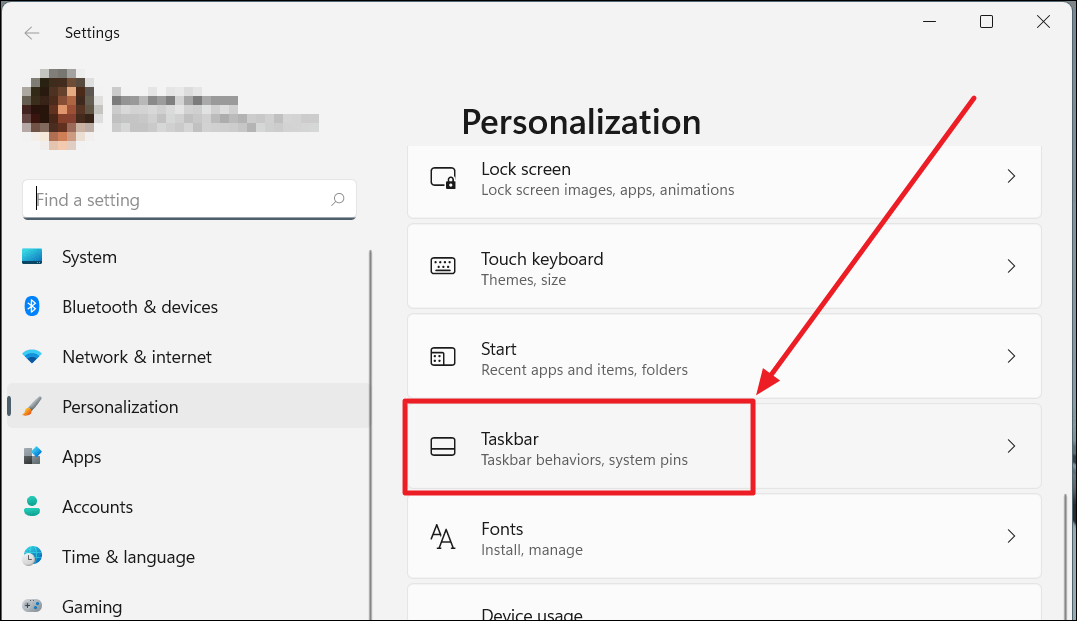
Task: Open Fonts via its chevron arrow
Action: point(1011,537)
